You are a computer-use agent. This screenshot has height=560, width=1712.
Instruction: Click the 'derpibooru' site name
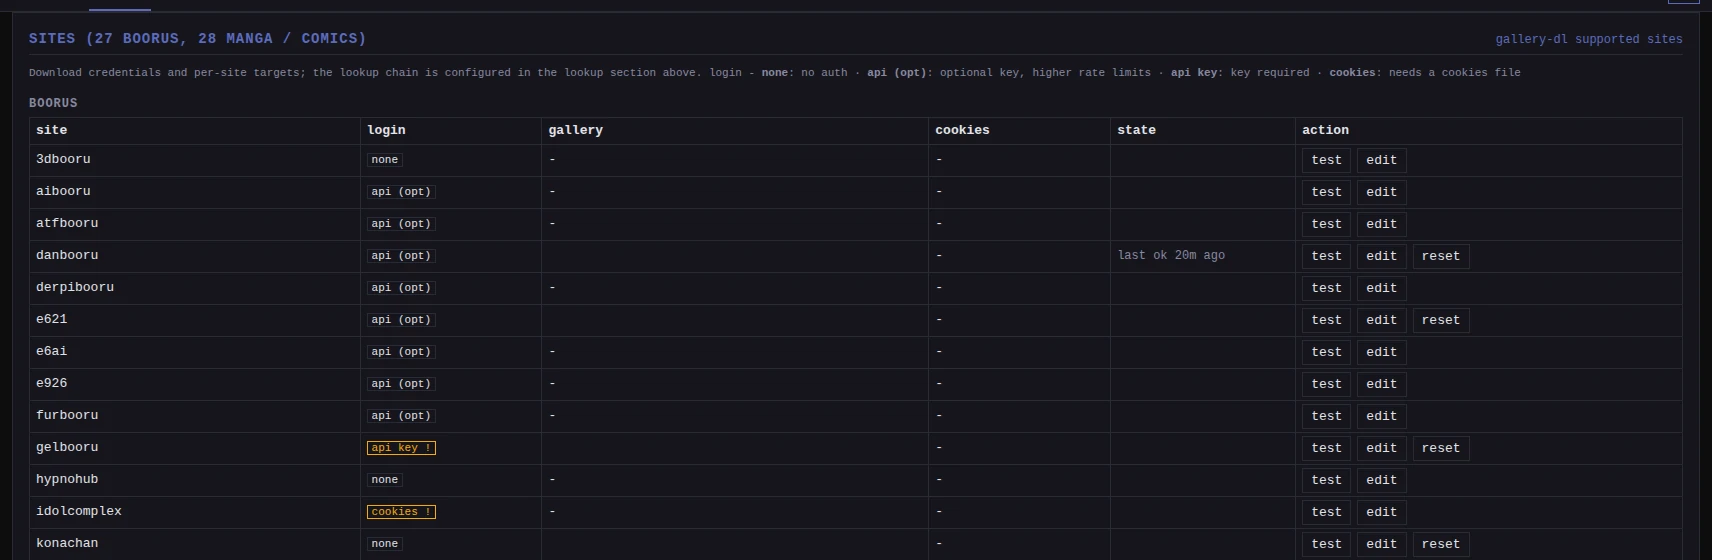75,288
